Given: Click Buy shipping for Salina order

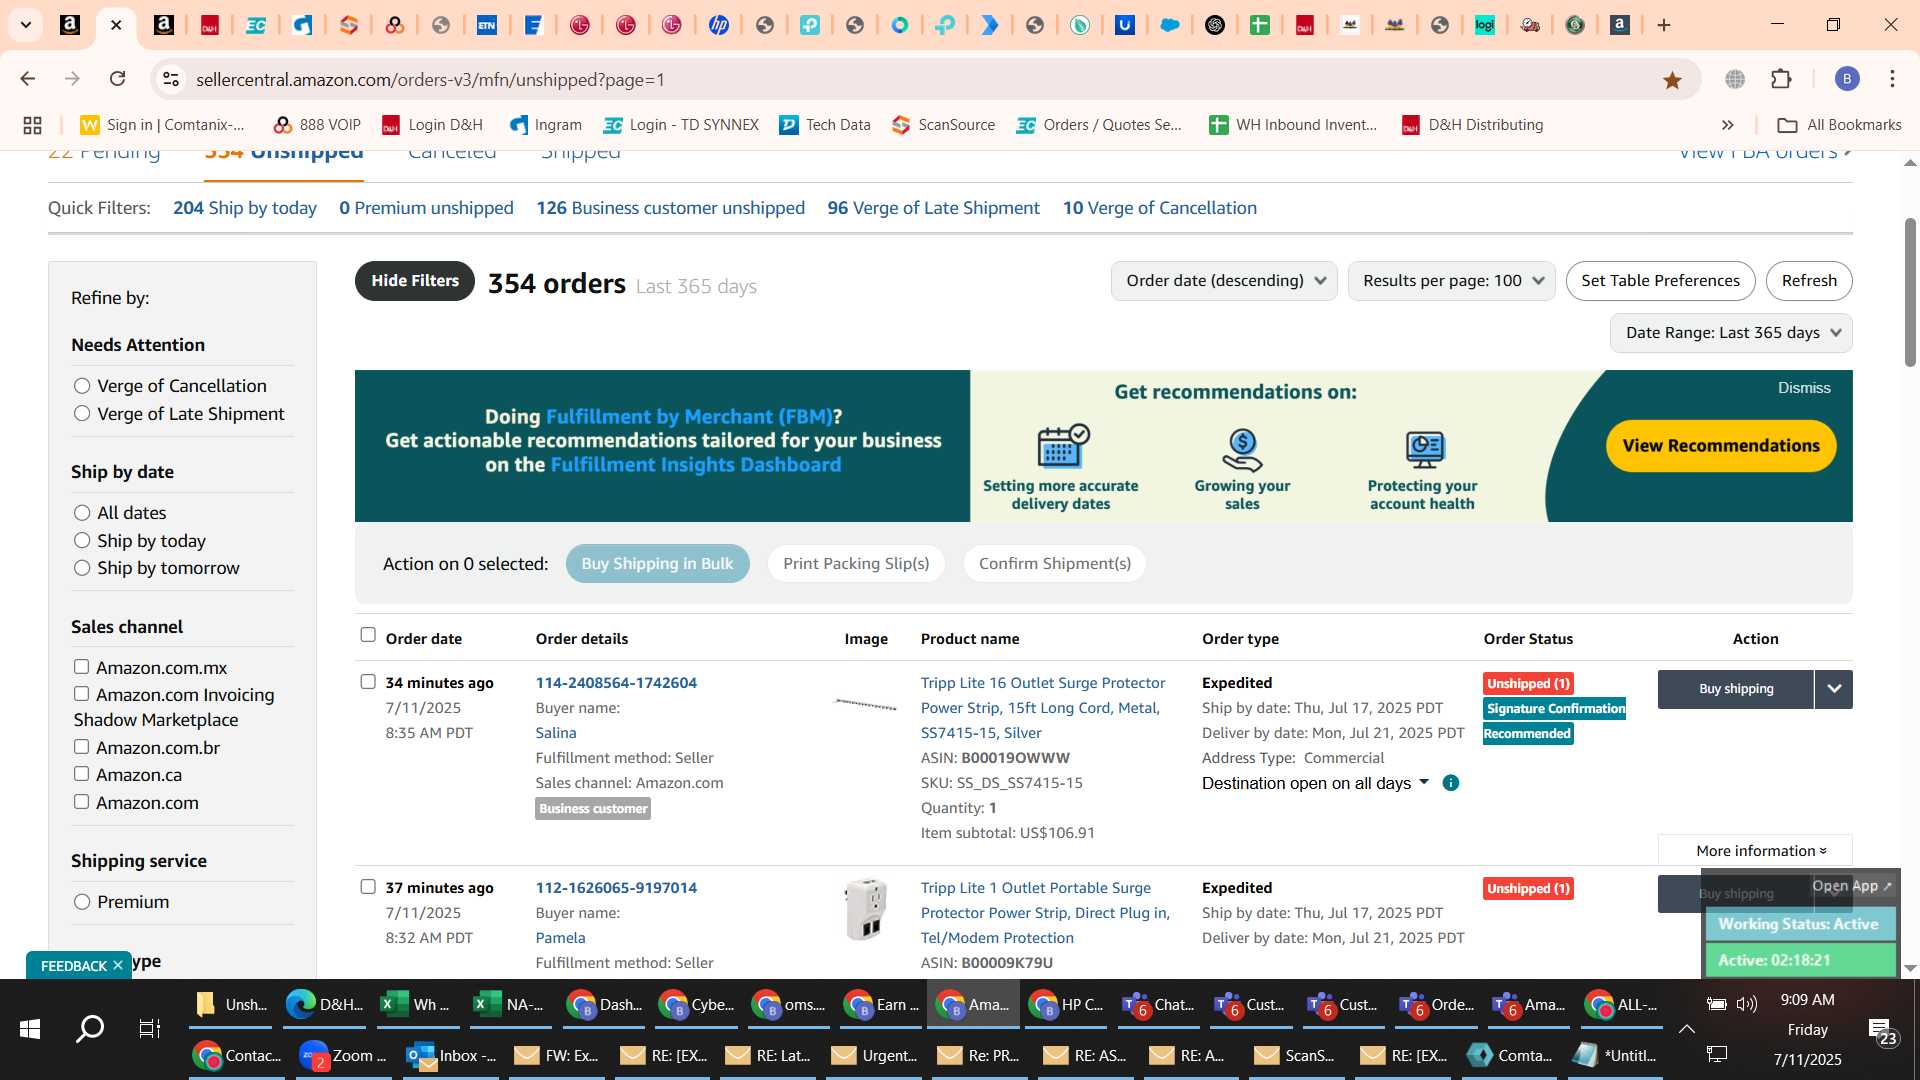Looking at the screenshot, I should tap(1736, 689).
